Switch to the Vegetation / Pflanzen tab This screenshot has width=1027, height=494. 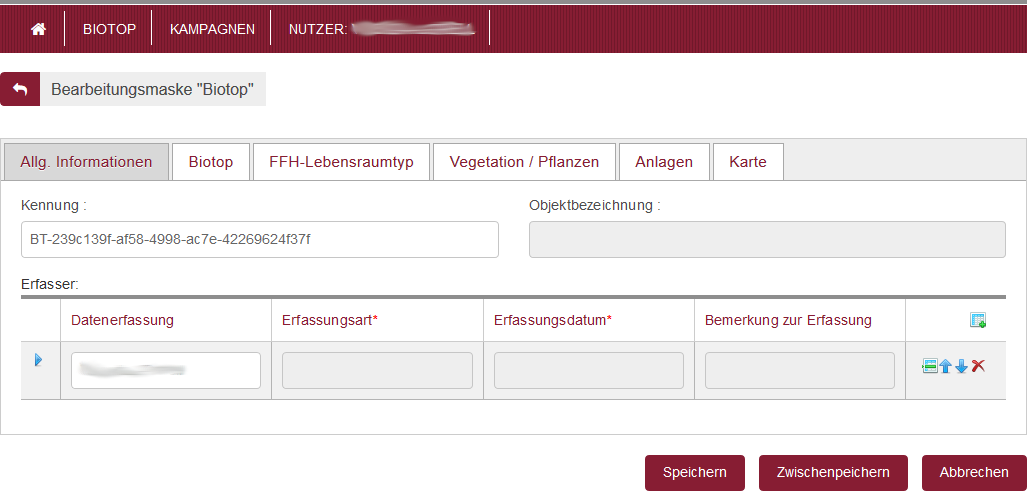pyautogui.click(x=524, y=162)
